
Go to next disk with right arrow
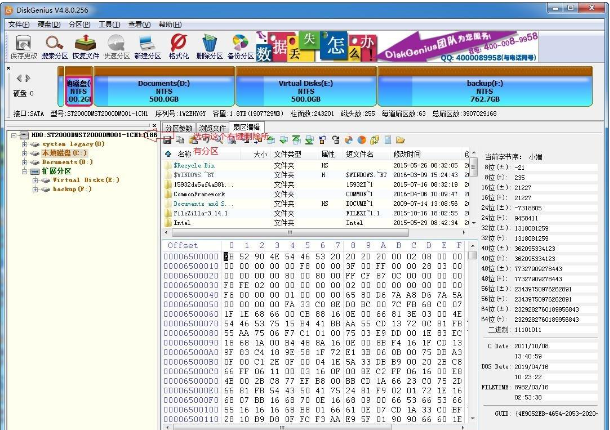coord(28,78)
